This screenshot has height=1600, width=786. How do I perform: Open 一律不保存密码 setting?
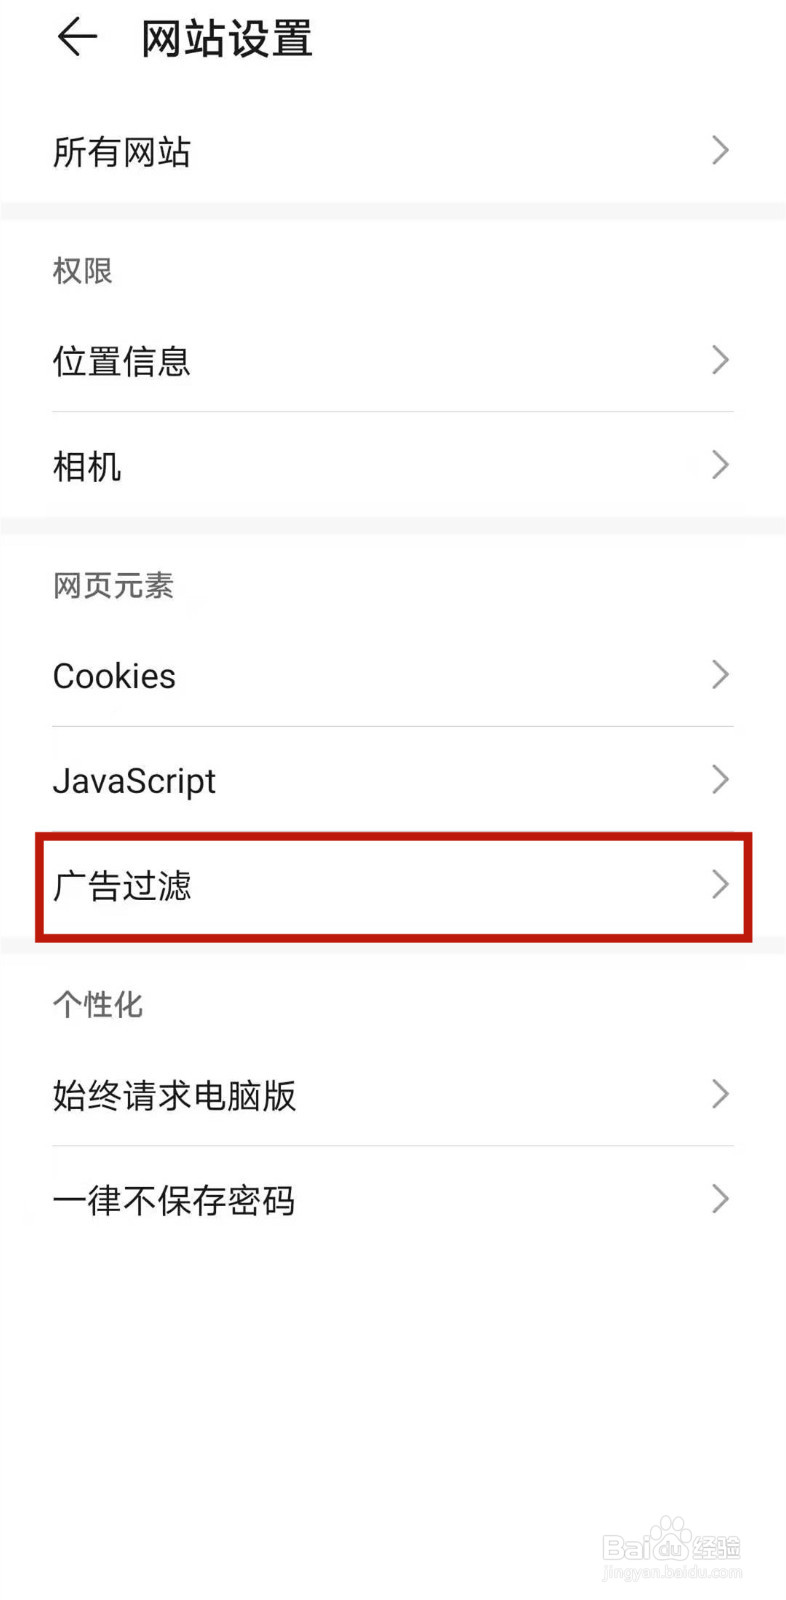(x=393, y=1199)
